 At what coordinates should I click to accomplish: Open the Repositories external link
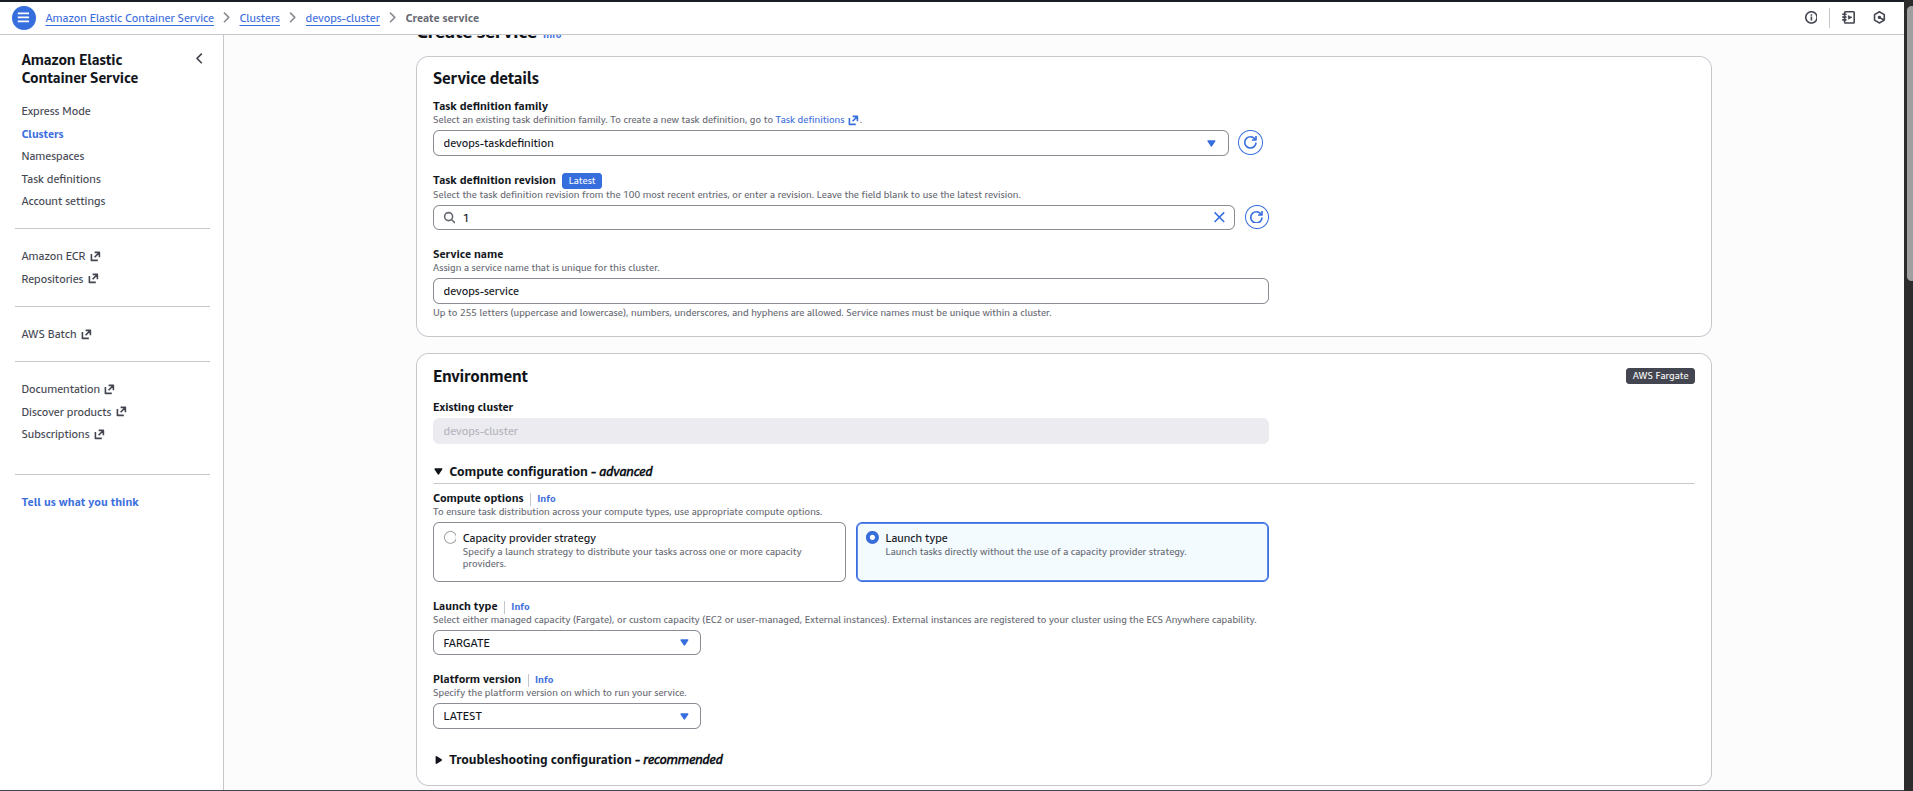pyautogui.click(x=60, y=279)
